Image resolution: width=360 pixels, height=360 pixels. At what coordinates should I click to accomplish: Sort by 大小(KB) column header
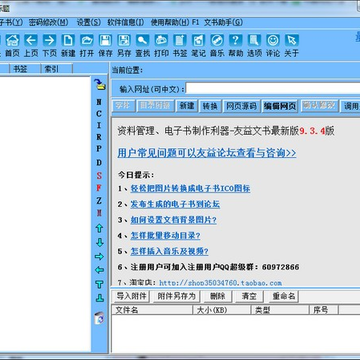tap(222, 310)
